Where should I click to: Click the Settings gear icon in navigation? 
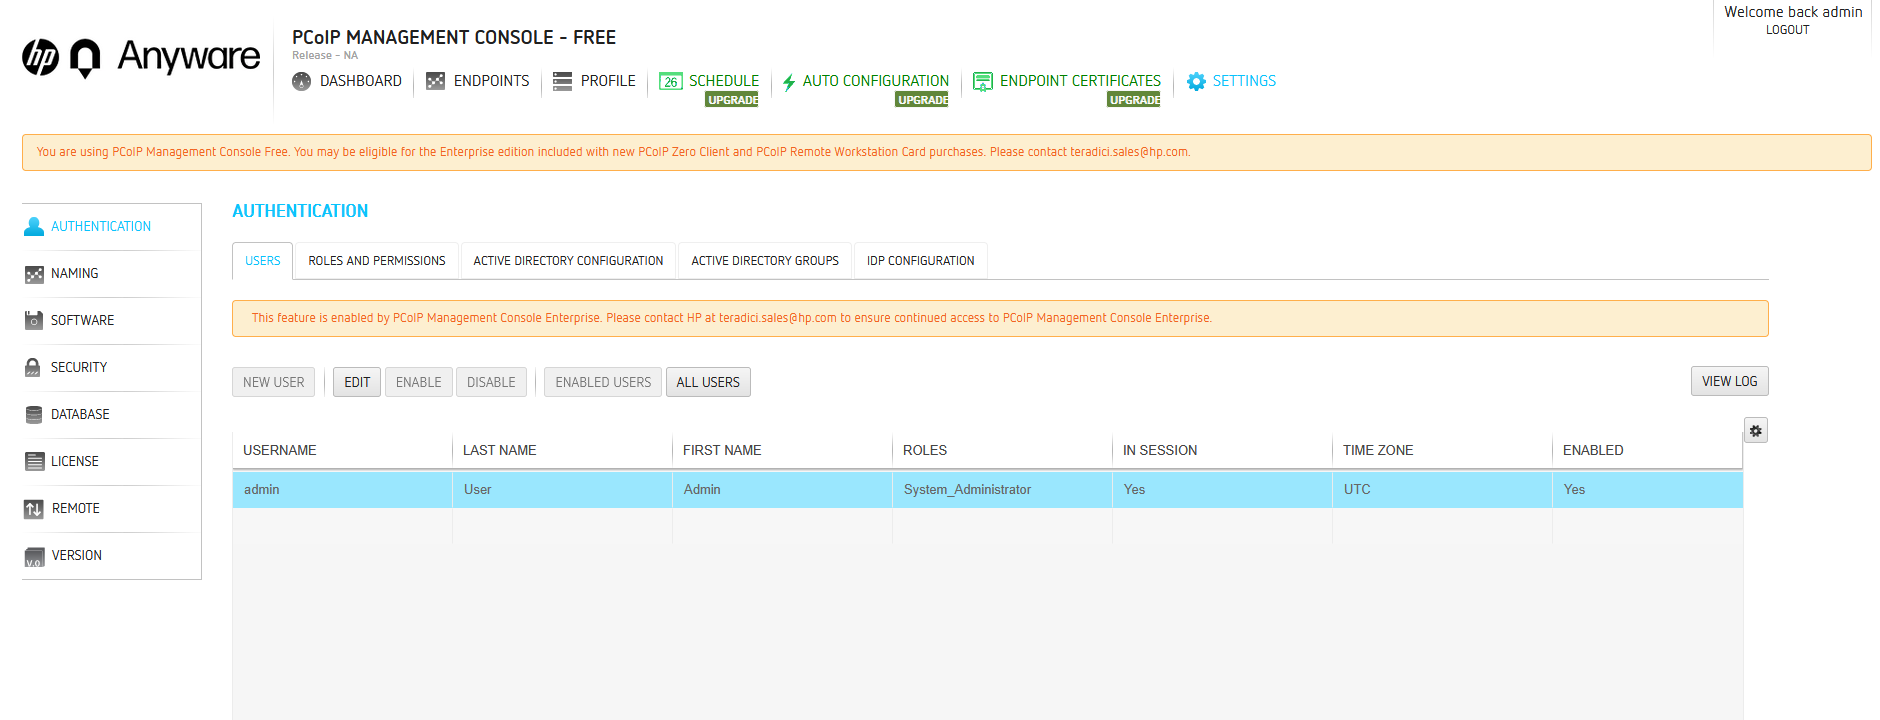1196,81
